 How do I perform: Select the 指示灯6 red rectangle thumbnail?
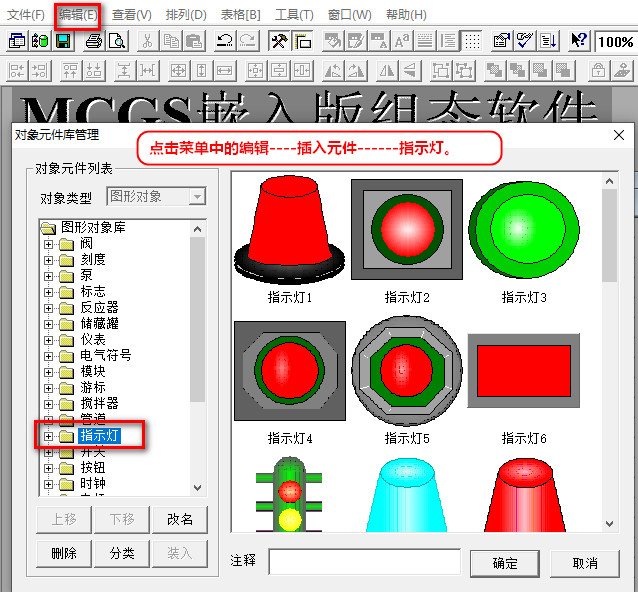[x=524, y=371]
